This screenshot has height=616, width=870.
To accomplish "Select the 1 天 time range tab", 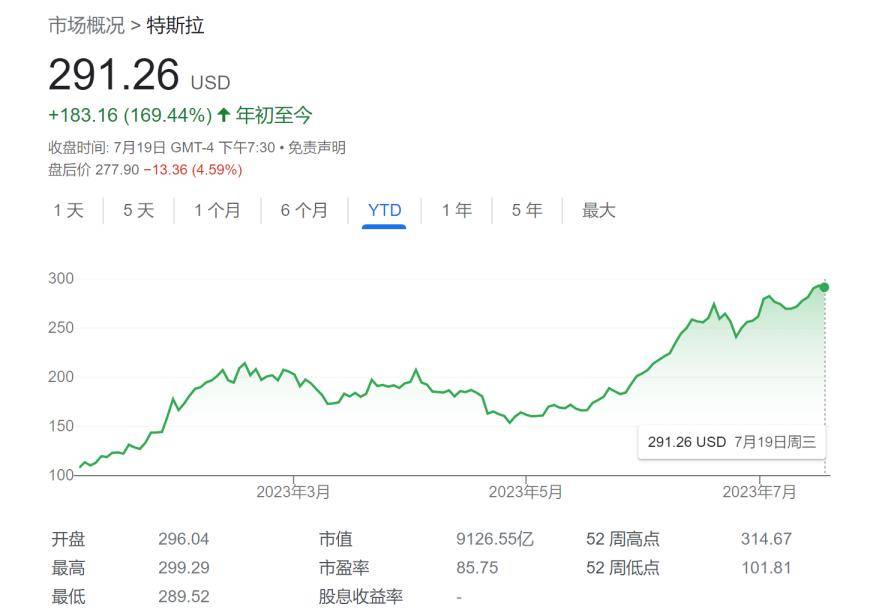I will pyautogui.click(x=69, y=210).
